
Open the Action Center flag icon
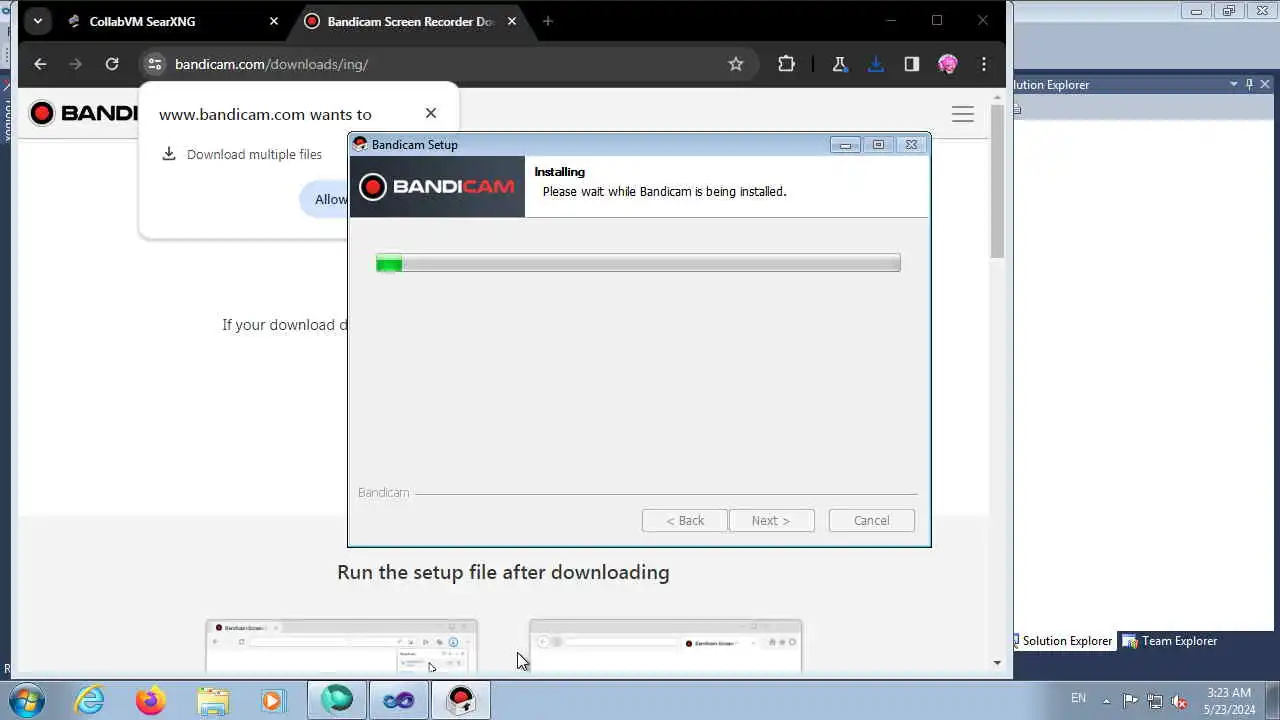point(1130,700)
